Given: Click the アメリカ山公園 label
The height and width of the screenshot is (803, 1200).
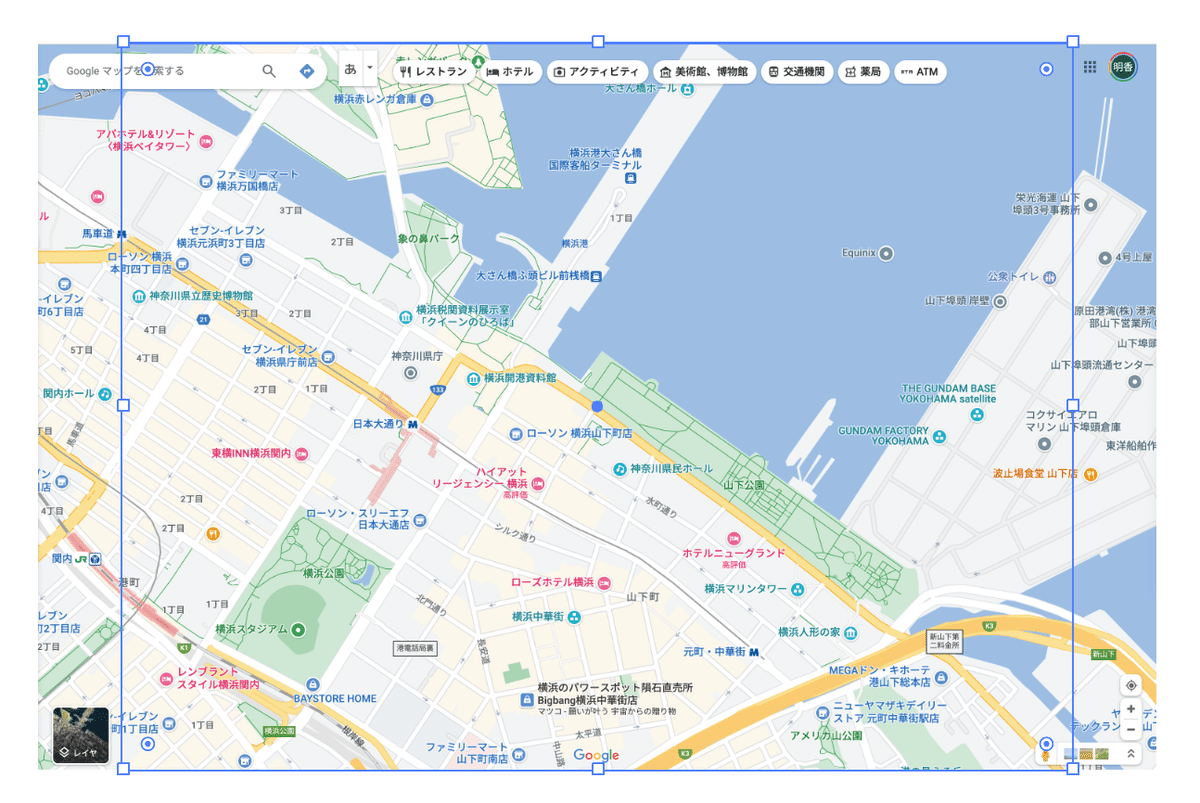Looking at the screenshot, I should click(826, 736).
